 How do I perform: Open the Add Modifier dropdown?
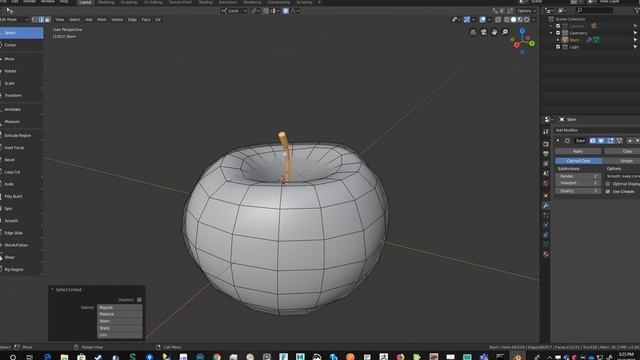pos(597,130)
